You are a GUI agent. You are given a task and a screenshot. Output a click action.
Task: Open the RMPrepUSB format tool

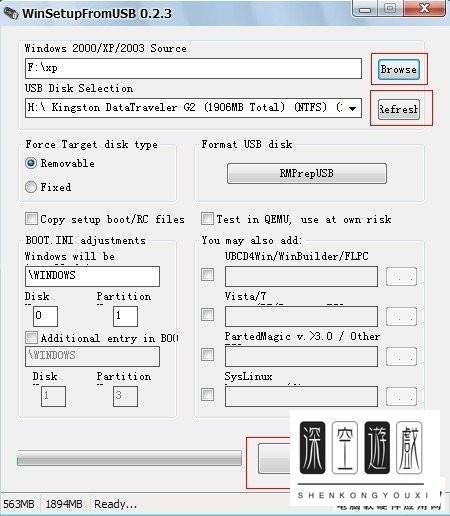[x=307, y=173]
